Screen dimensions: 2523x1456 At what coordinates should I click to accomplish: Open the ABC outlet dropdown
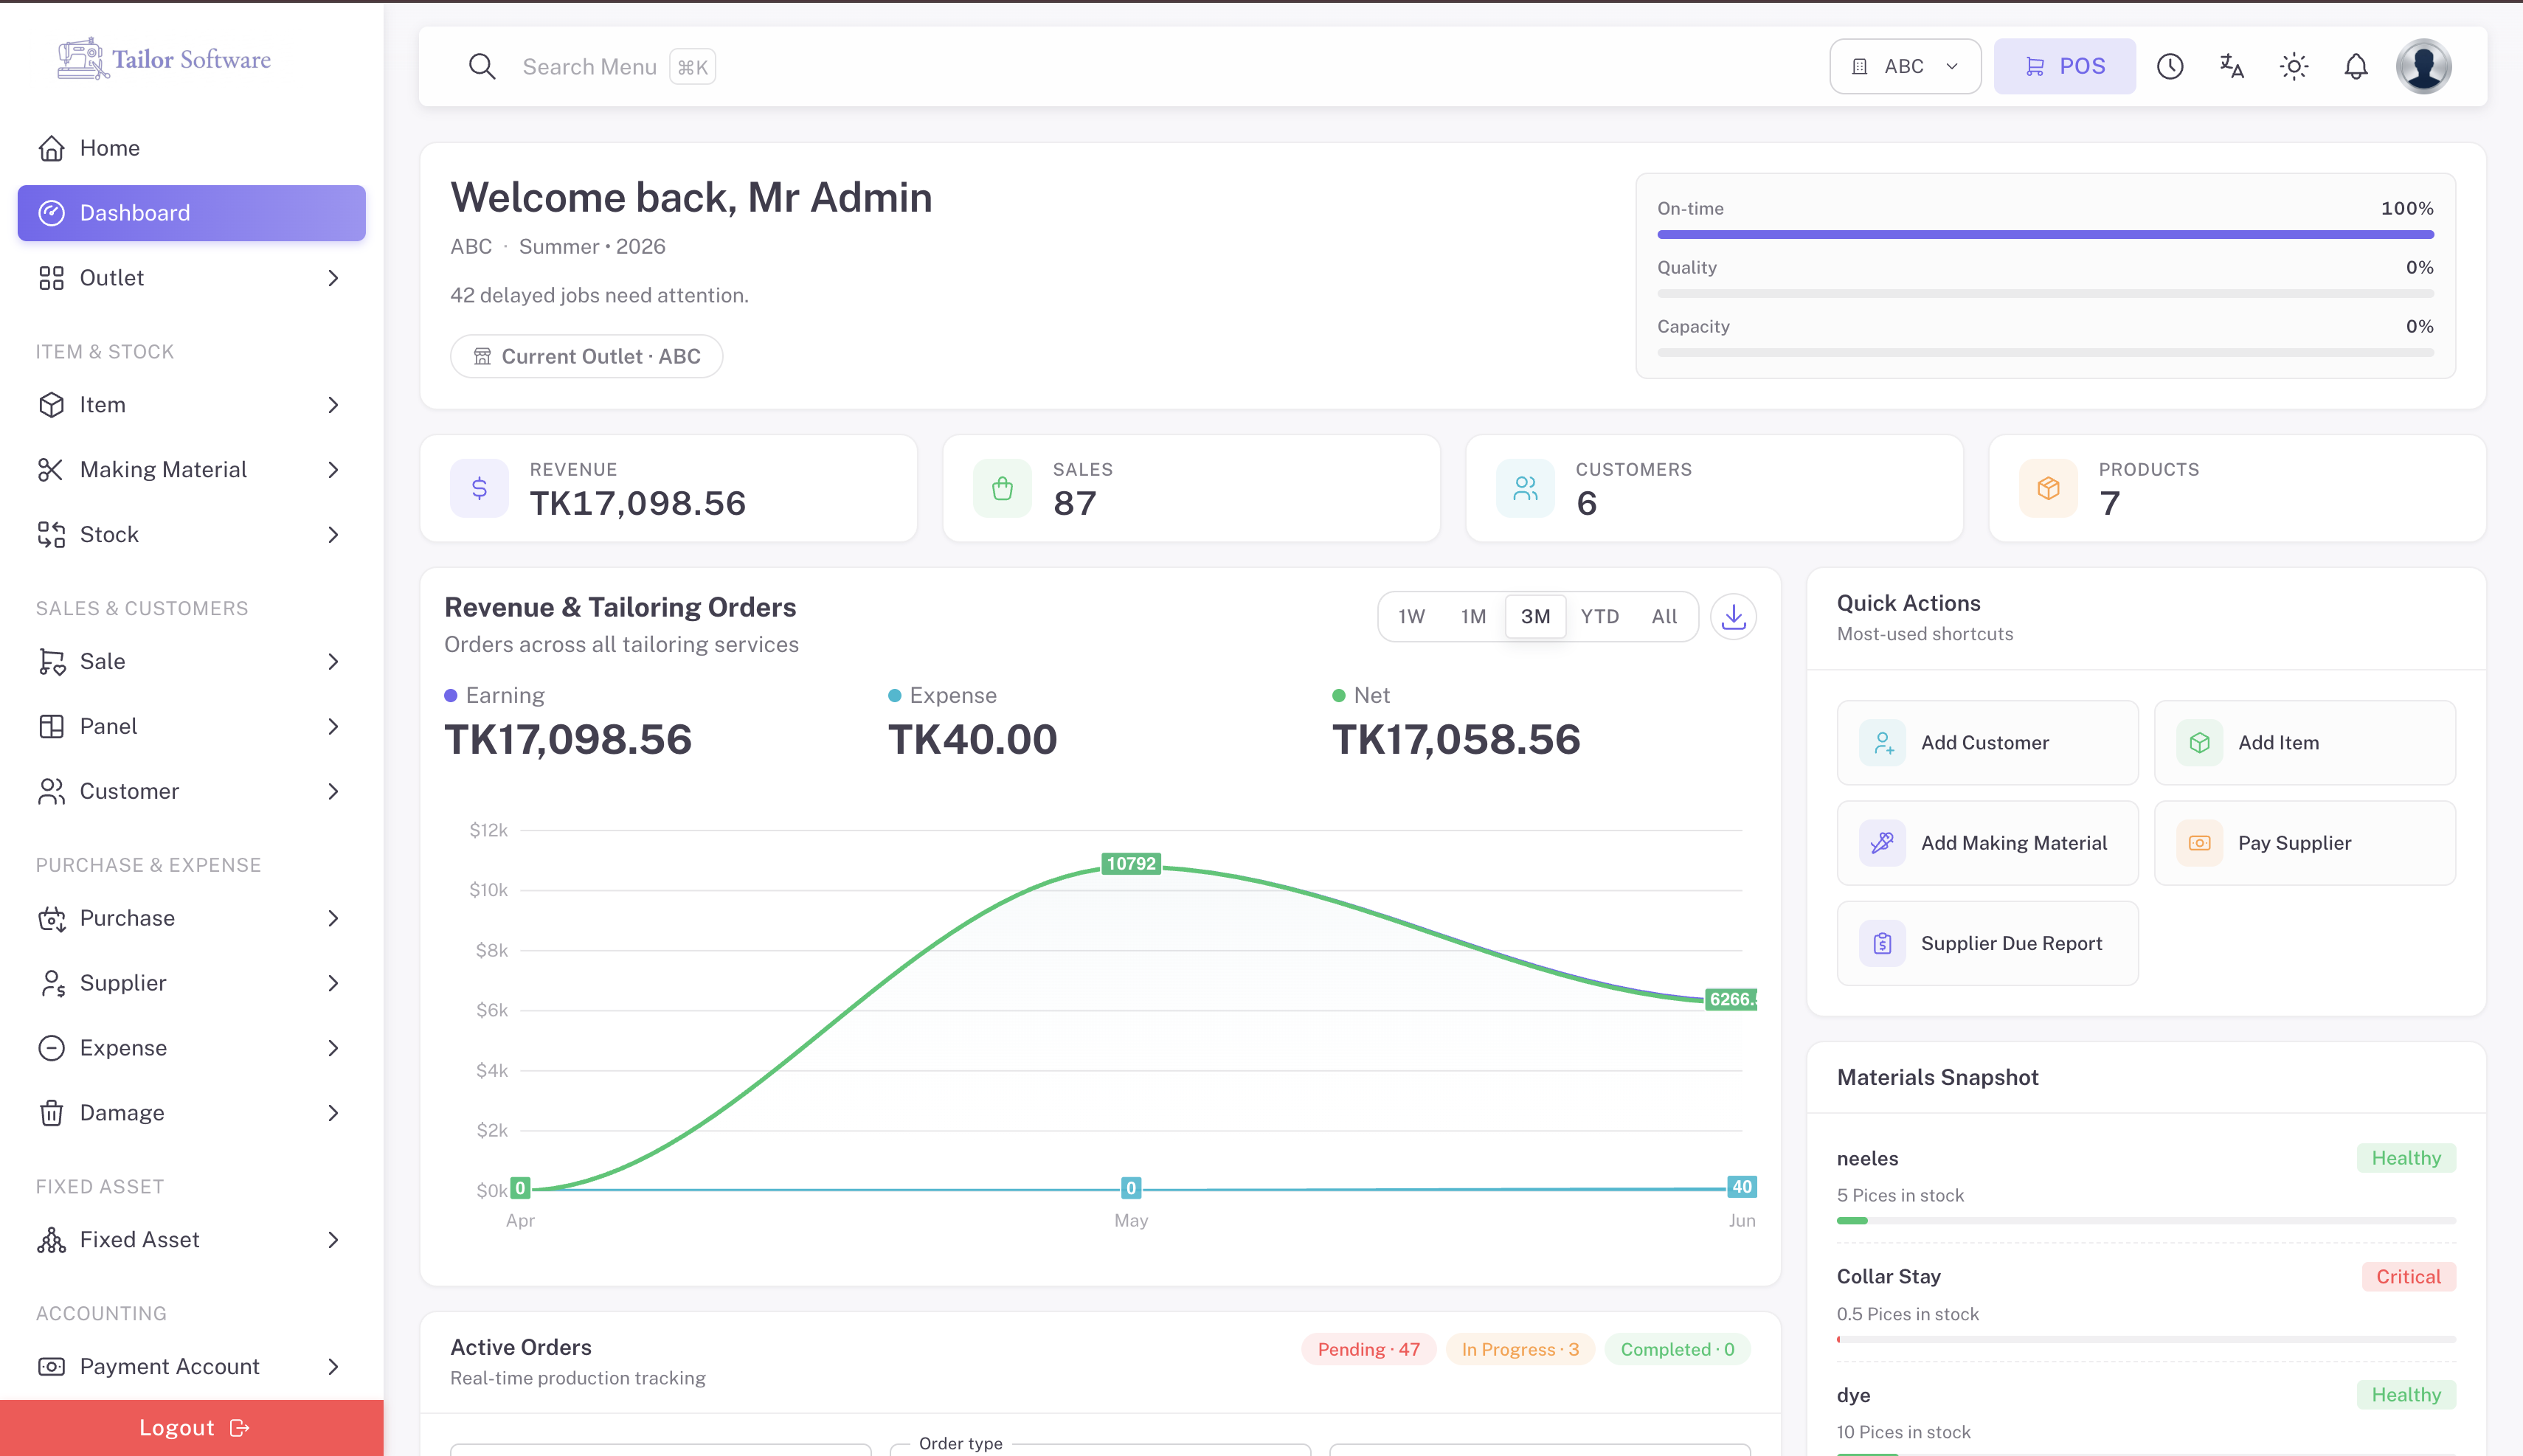(1904, 67)
